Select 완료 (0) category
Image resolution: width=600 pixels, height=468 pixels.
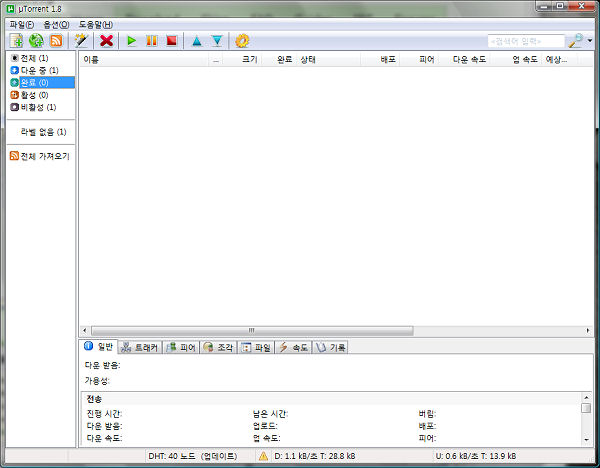[x=42, y=83]
